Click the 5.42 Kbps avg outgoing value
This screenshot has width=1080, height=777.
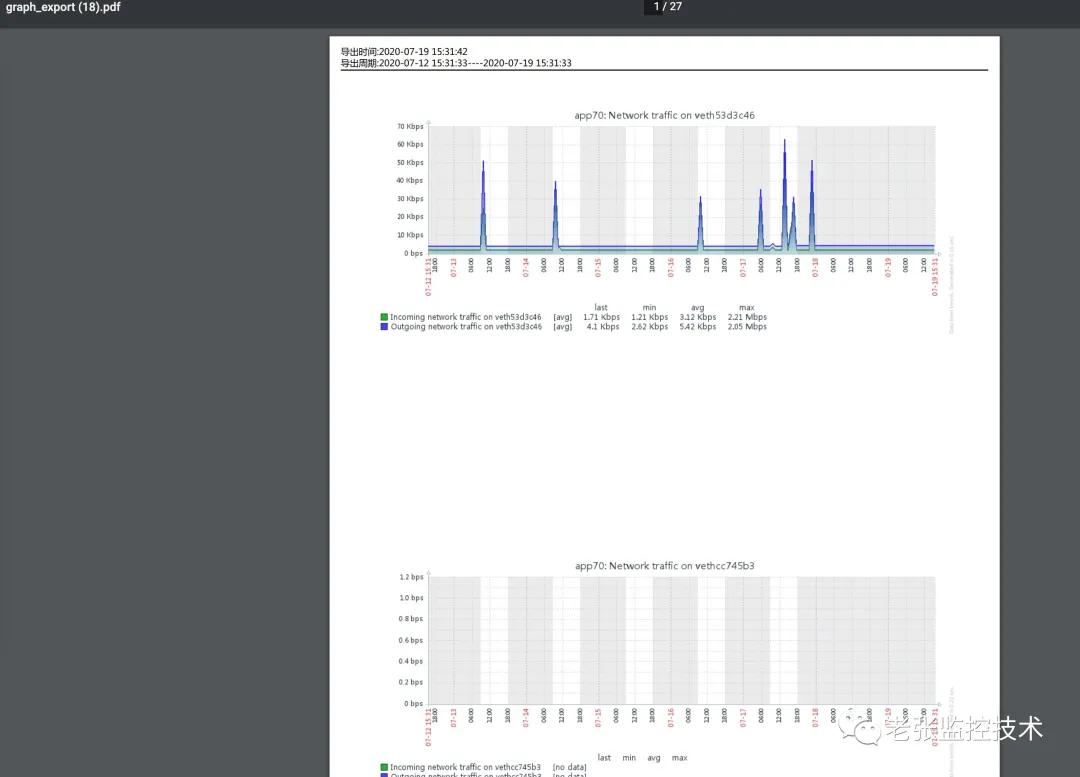pyautogui.click(x=698, y=327)
